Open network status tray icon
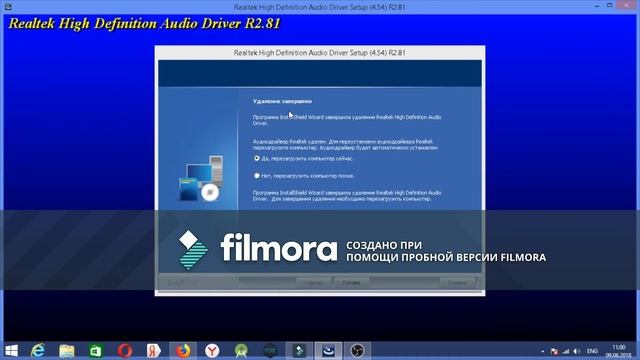 565,351
